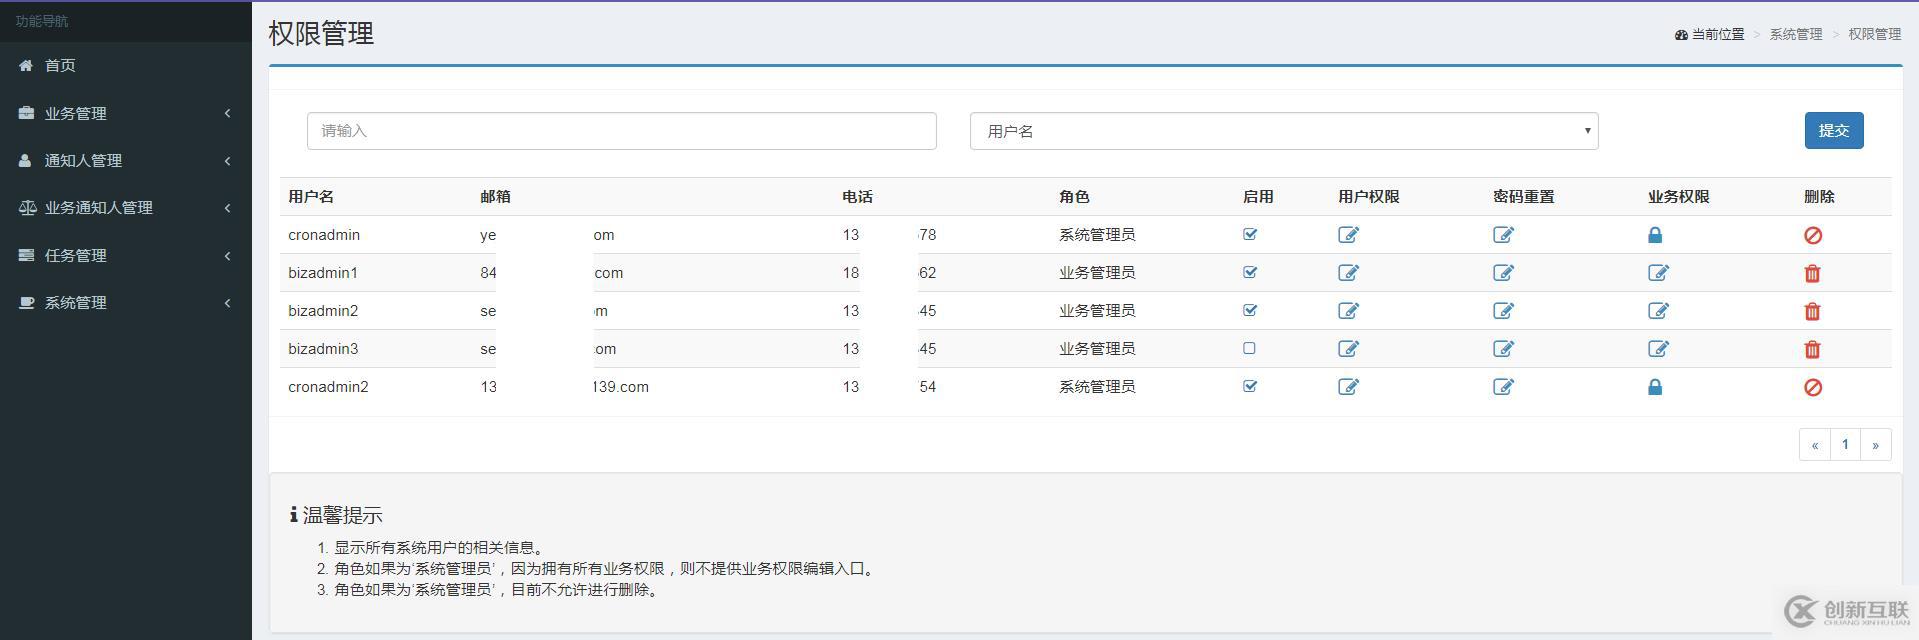
Task: Open the 用户名 search field dropdown
Action: pyautogui.click(x=1283, y=131)
